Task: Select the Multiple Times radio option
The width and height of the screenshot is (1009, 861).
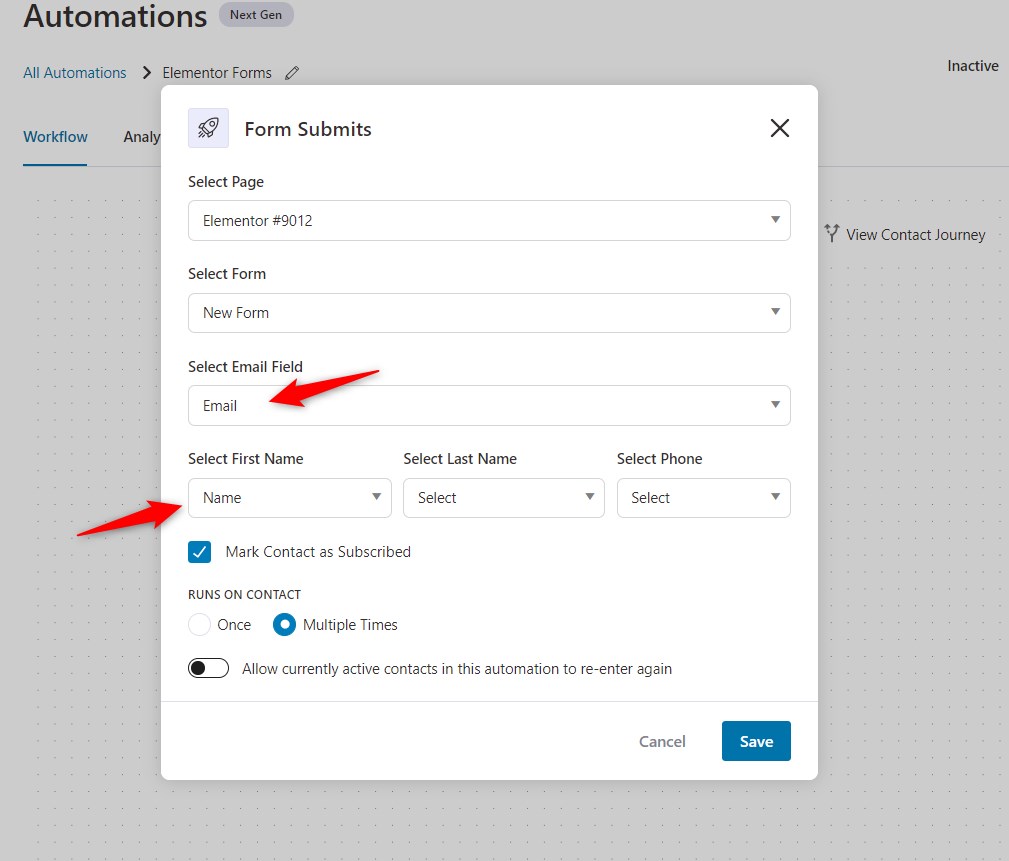Action: 284,624
